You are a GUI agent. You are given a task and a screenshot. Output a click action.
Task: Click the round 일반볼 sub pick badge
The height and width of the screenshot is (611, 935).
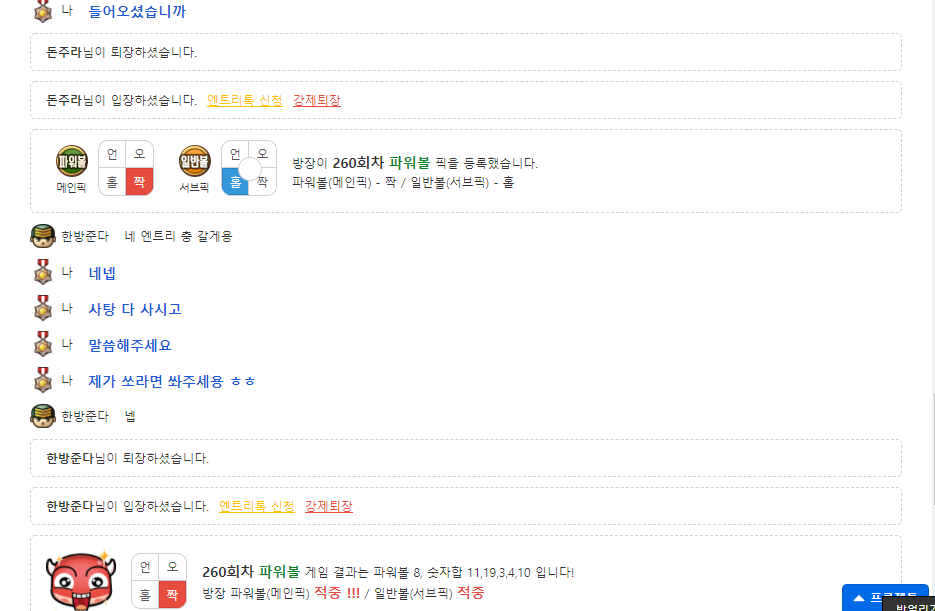tap(195, 161)
